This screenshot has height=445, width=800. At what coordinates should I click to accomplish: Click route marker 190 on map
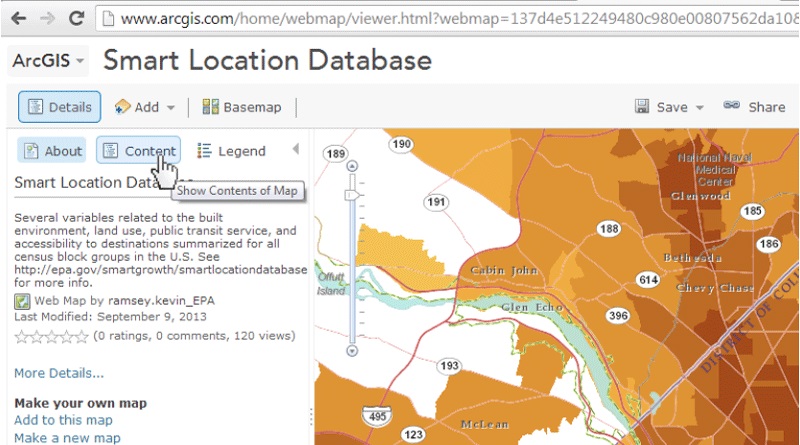coord(402,144)
